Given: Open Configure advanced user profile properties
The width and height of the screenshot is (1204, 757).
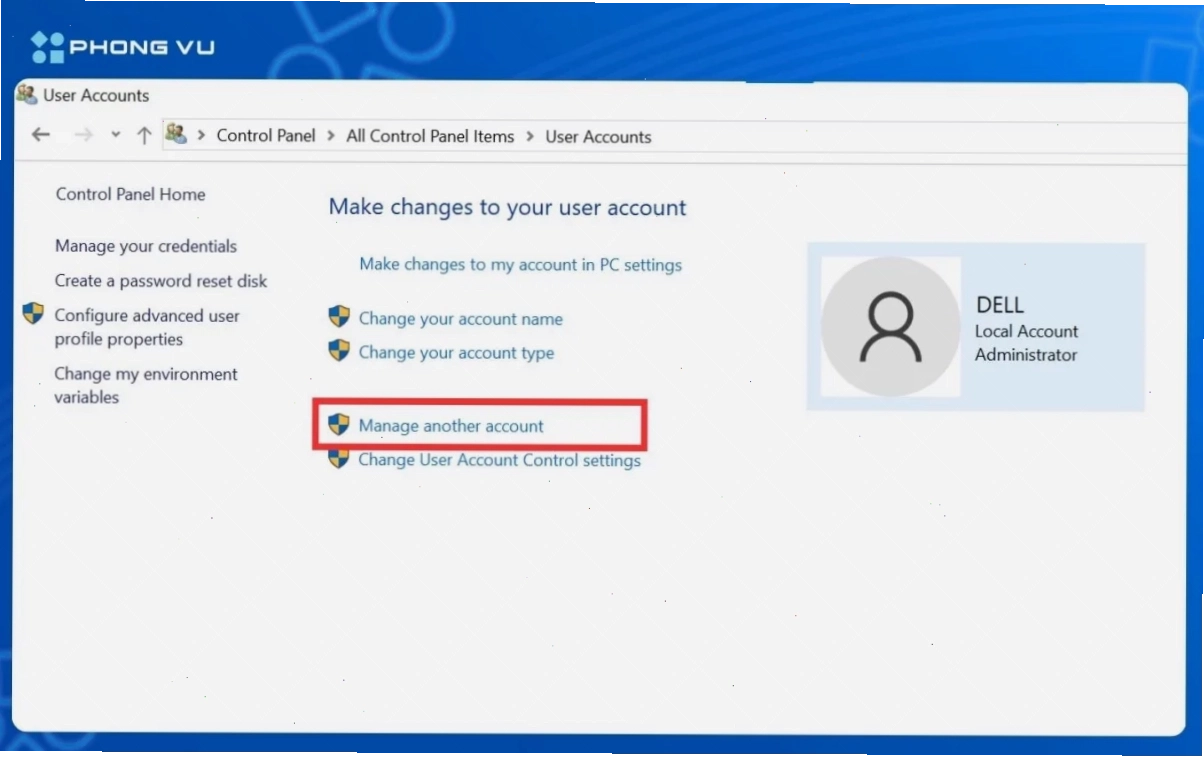Looking at the screenshot, I should (x=147, y=327).
